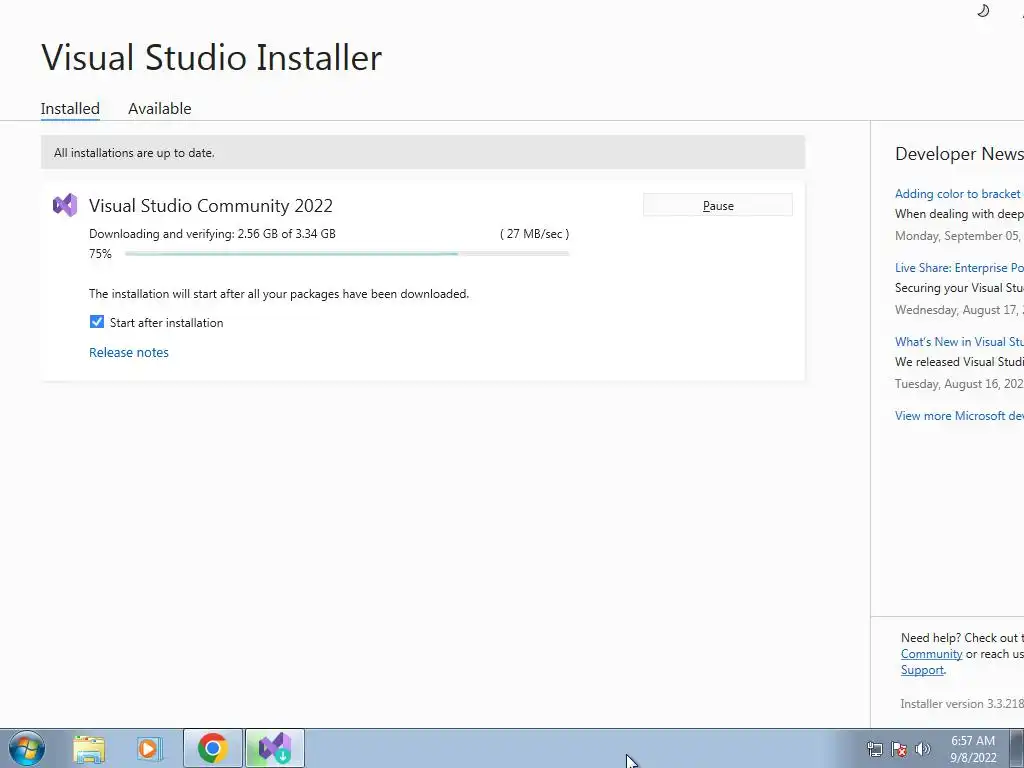Open Live Share: Enterprise news article
This screenshot has width=1024, height=768.
click(959, 268)
